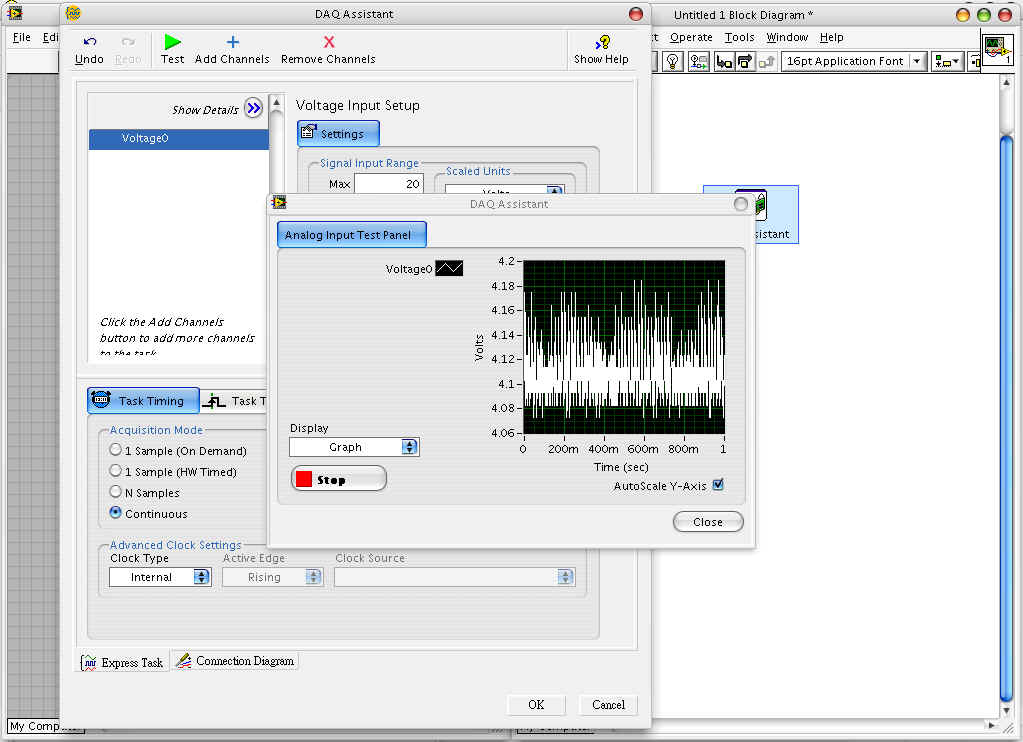The height and width of the screenshot is (742, 1023).
Task: Click the Step Over toolbar icon
Action: pos(744,61)
